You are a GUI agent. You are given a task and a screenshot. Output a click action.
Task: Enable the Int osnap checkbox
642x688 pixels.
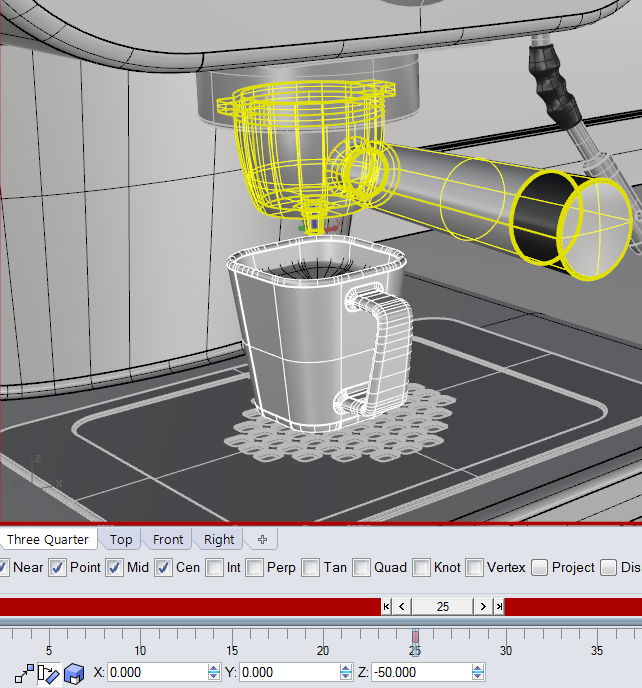(x=215, y=568)
